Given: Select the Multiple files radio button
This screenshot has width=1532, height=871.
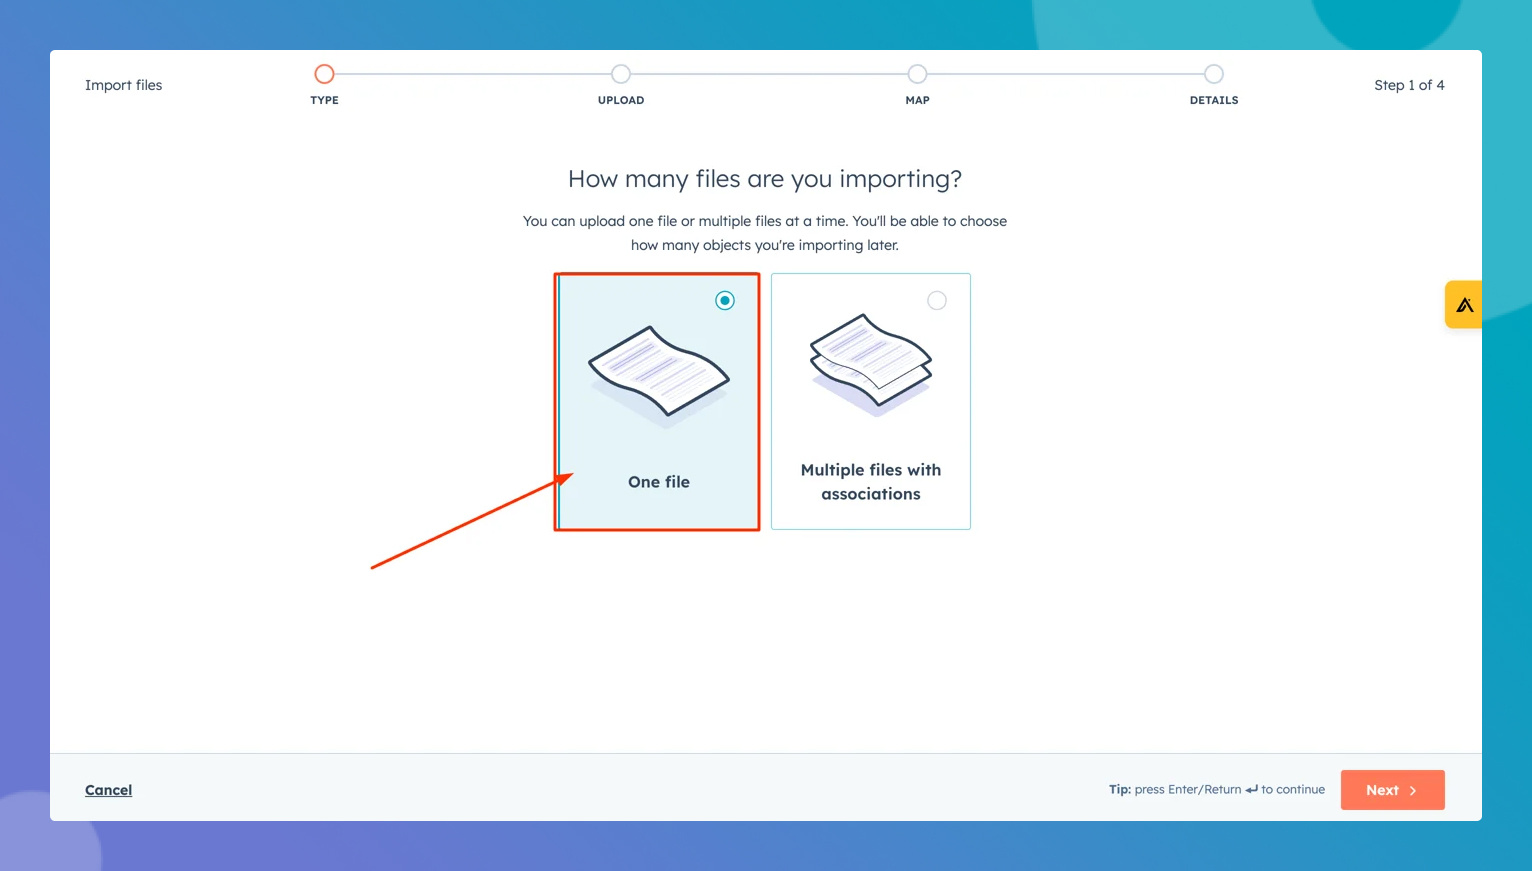Looking at the screenshot, I should click(x=936, y=301).
